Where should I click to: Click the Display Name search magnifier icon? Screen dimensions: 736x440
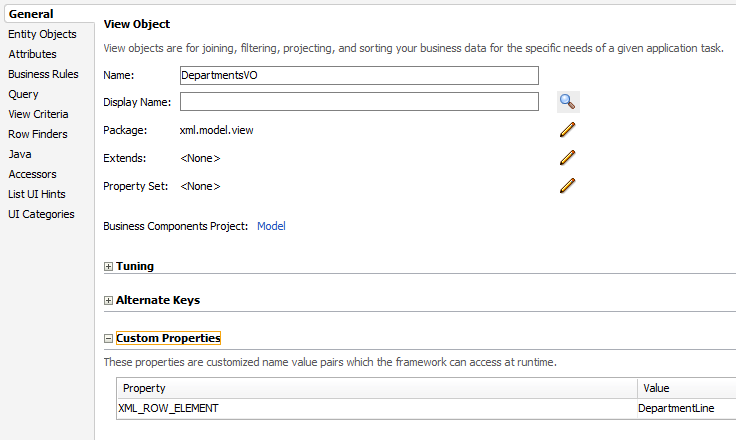coord(568,101)
